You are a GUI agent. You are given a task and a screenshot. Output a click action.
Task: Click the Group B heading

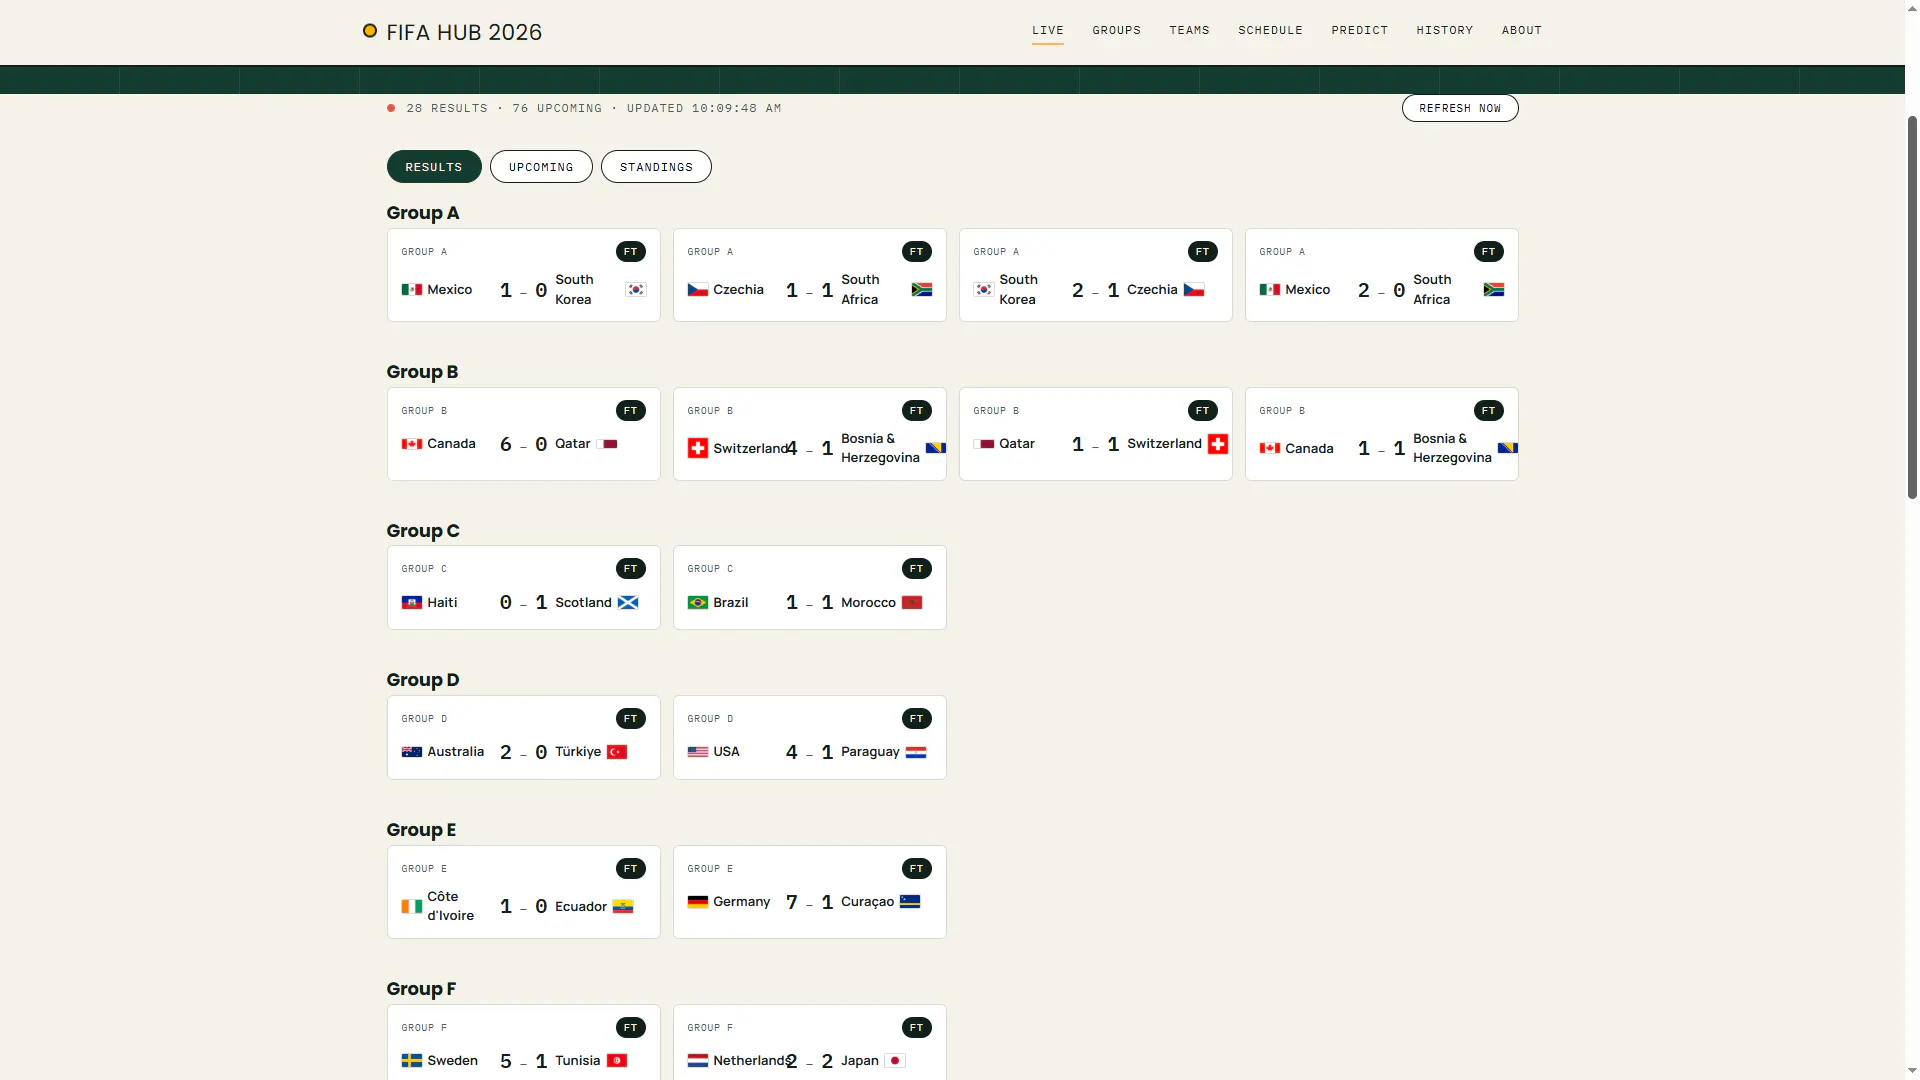[422, 372]
